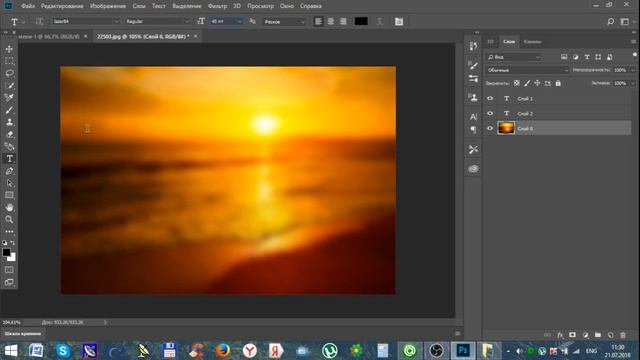The height and width of the screenshot is (360, 640).
Task: Hide layer Слой 1 eye icon
Action: tap(490, 98)
